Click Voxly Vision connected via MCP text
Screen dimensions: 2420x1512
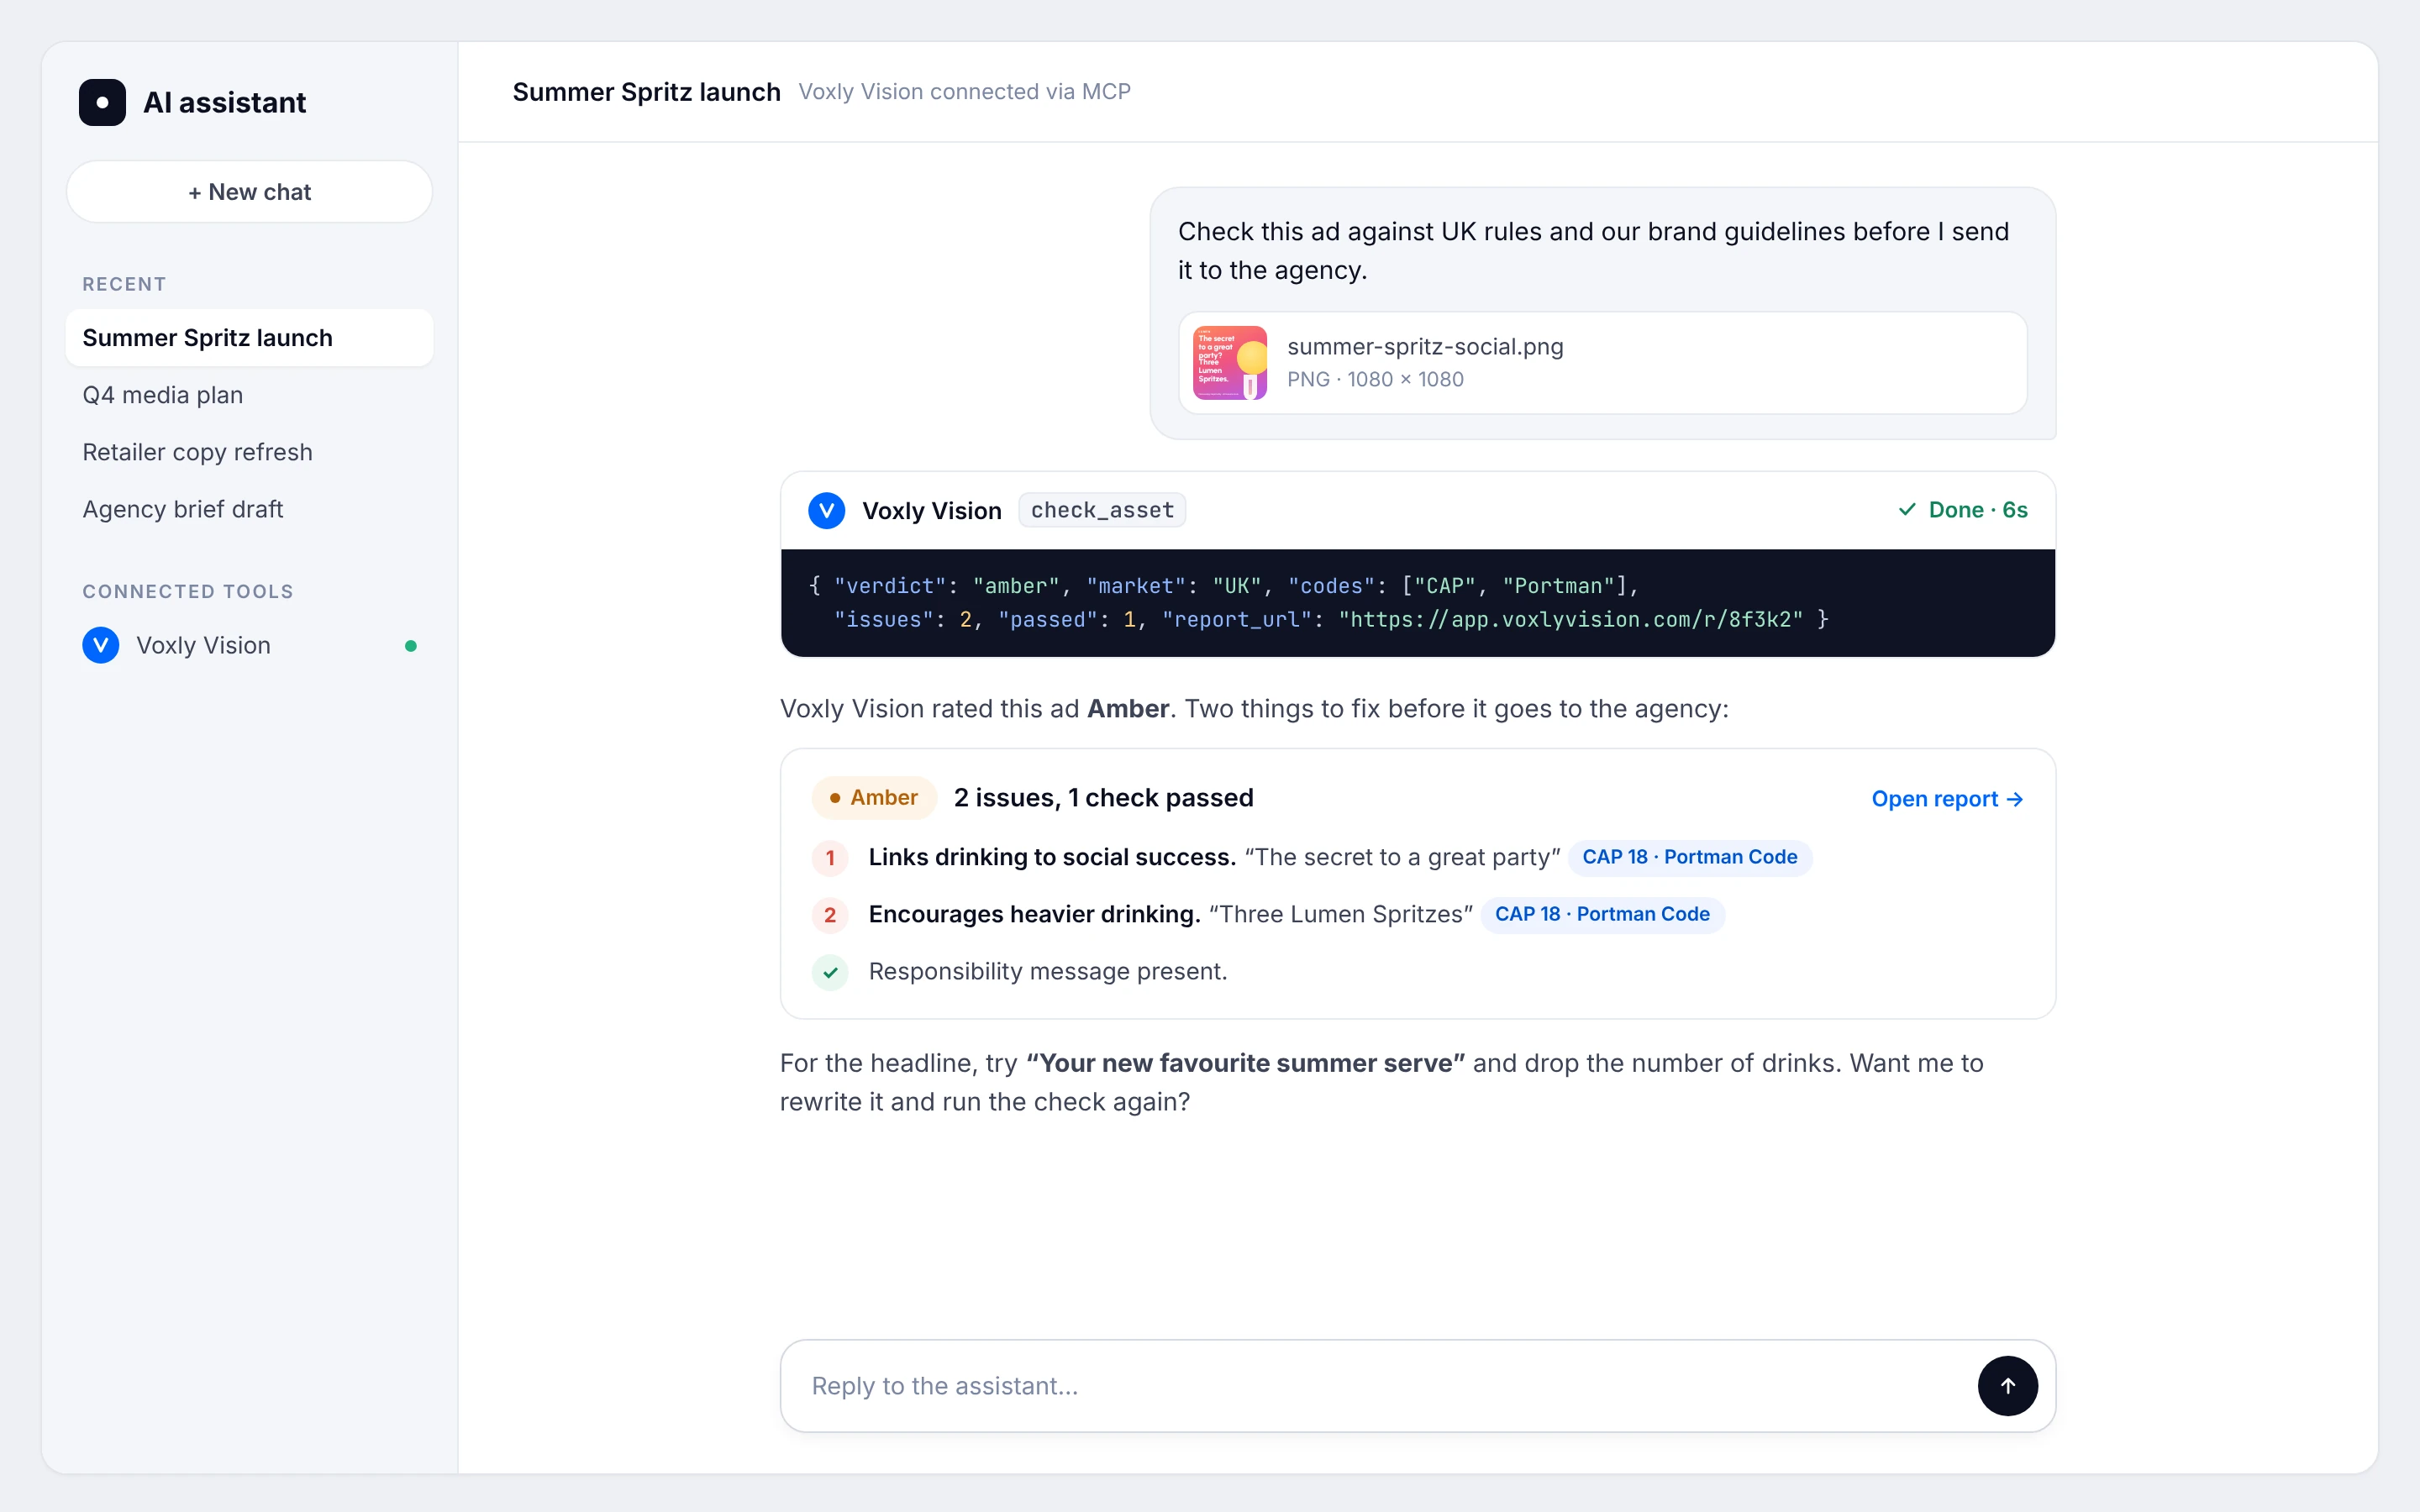[x=964, y=92]
